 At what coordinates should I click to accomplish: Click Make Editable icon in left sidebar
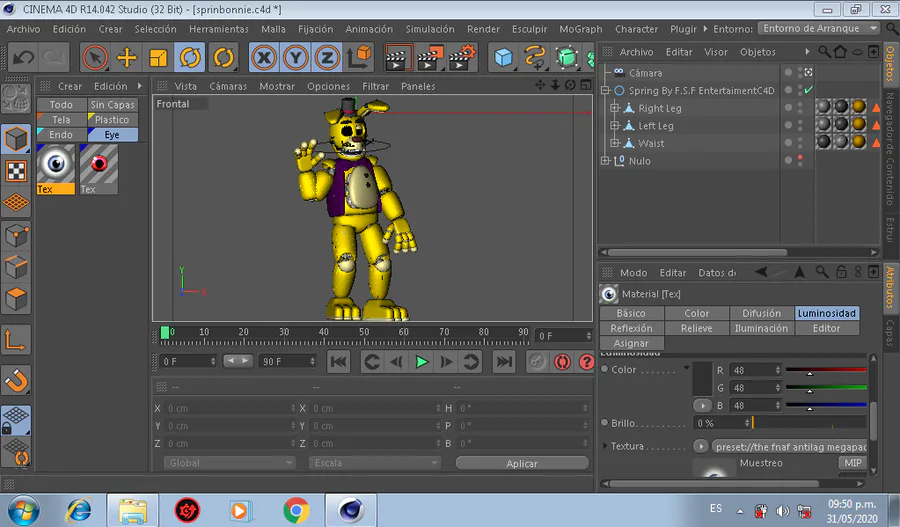click(15, 99)
